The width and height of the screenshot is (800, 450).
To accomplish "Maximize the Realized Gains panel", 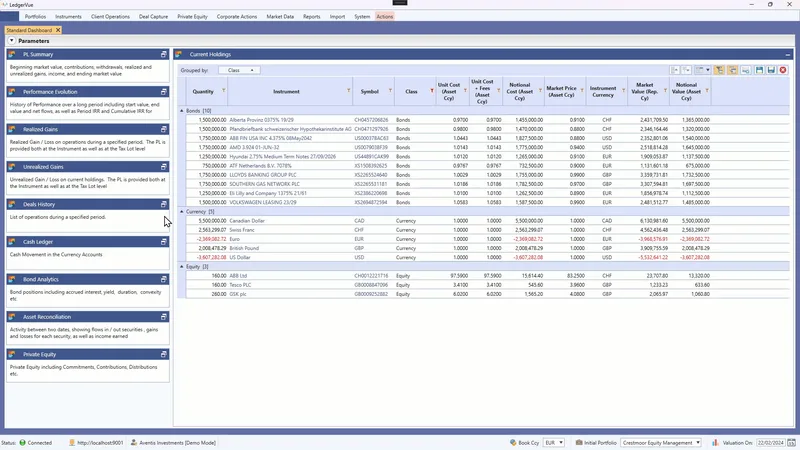I will (x=163, y=129).
